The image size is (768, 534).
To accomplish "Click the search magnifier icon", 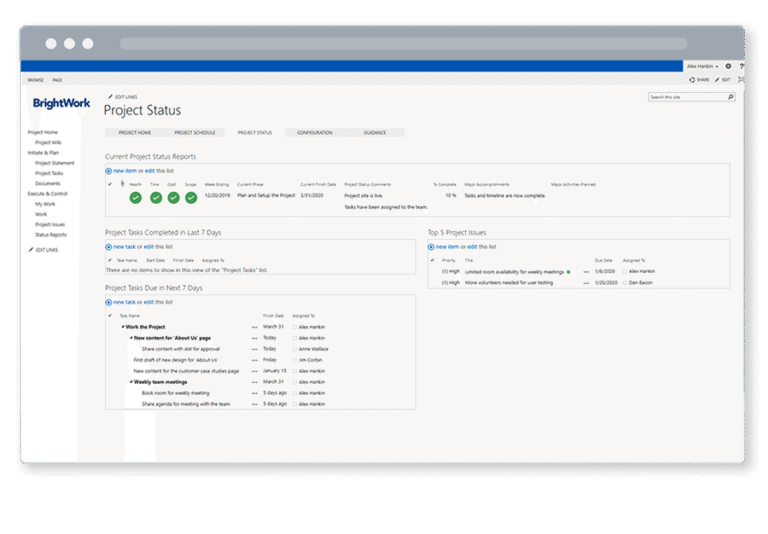I will pyautogui.click(x=730, y=97).
